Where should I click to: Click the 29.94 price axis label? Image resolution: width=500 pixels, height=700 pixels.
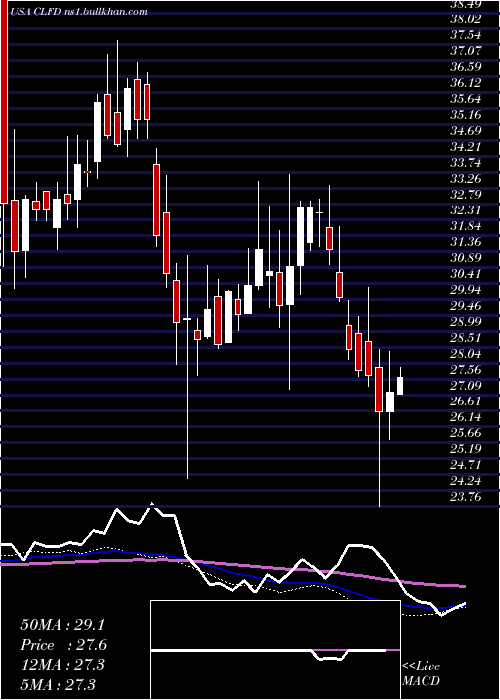click(466, 290)
